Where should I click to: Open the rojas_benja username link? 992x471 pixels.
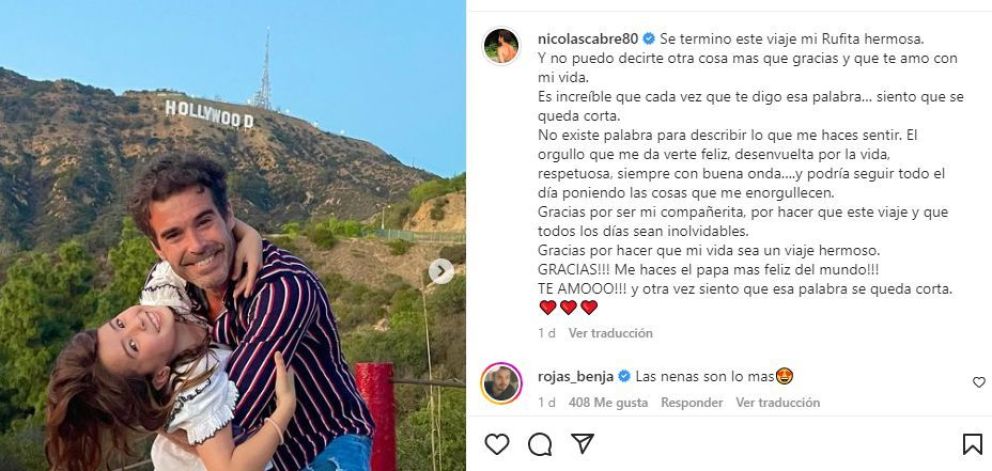coord(576,377)
